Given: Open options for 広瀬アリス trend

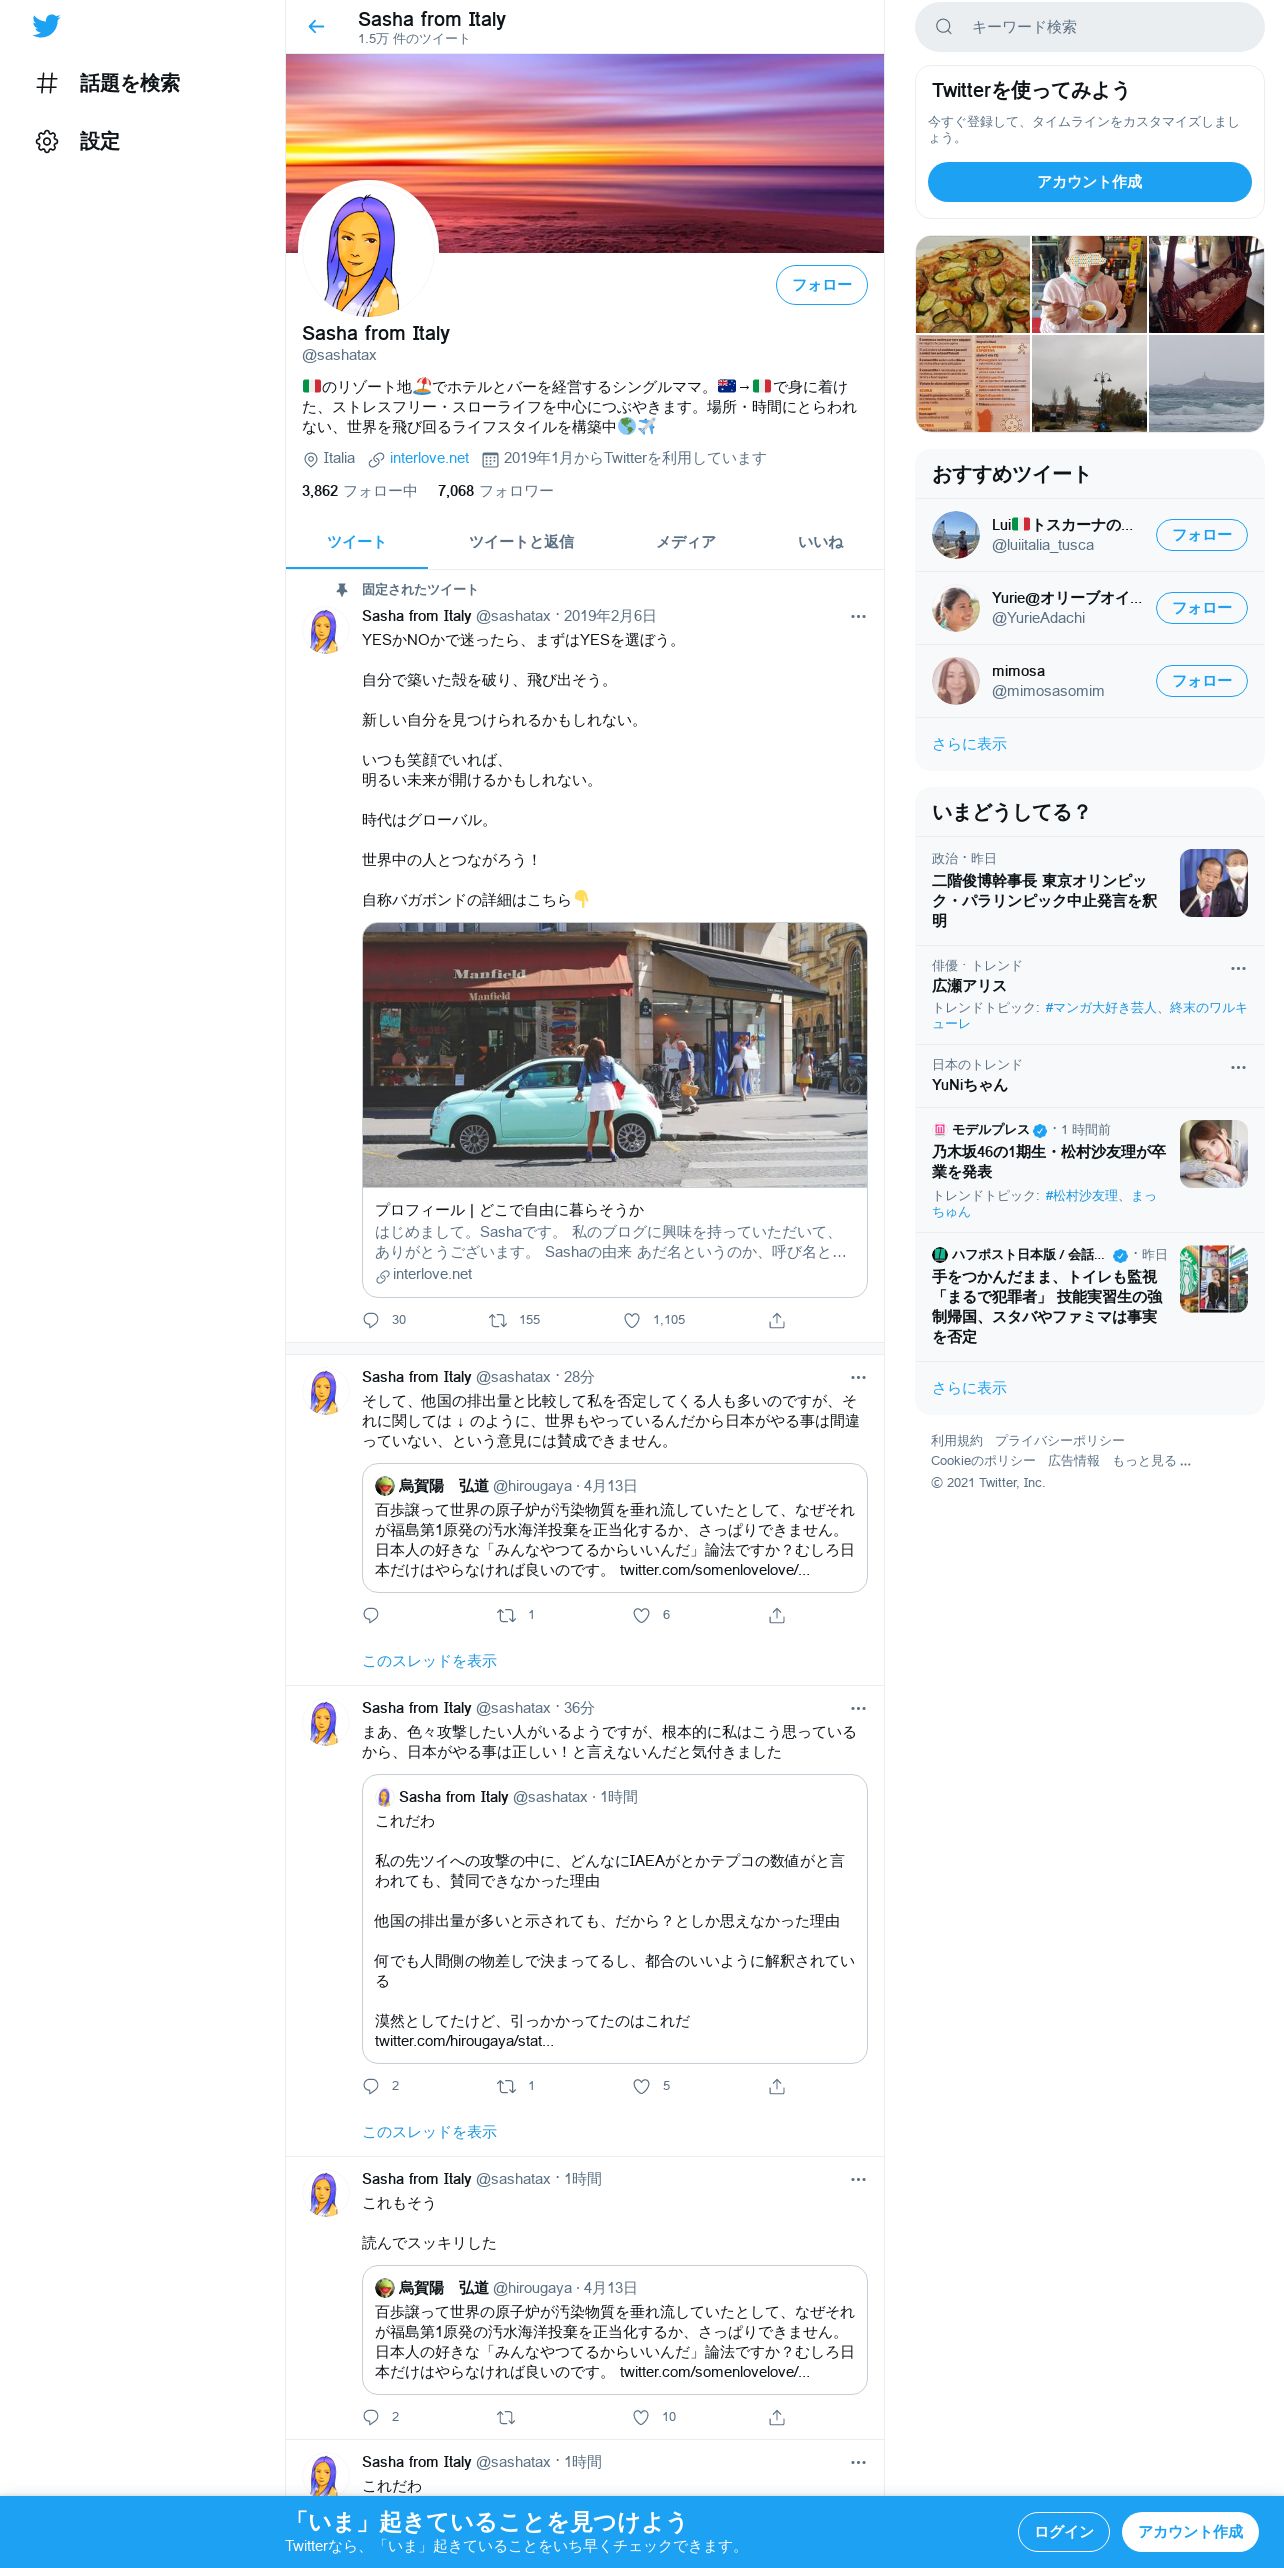Looking at the screenshot, I should pyautogui.click(x=1238, y=968).
